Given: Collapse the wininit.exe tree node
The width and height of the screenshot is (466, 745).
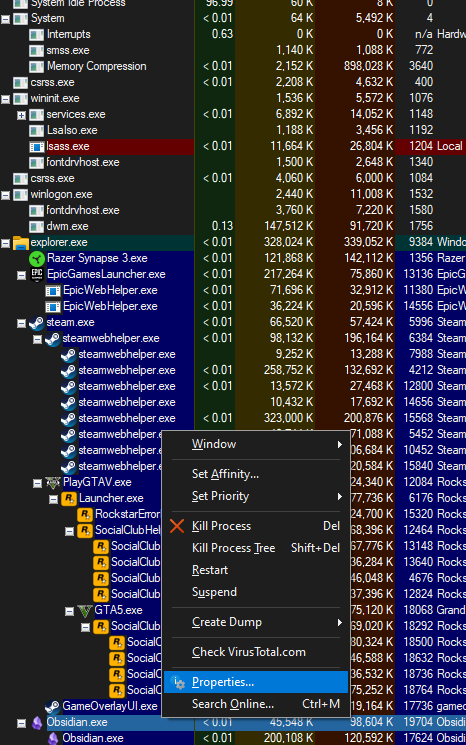Looking at the screenshot, I should [5, 99].
